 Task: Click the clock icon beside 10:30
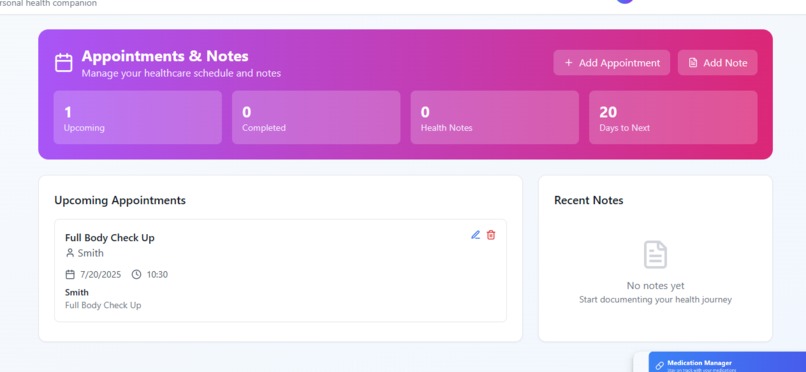[136, 274]
